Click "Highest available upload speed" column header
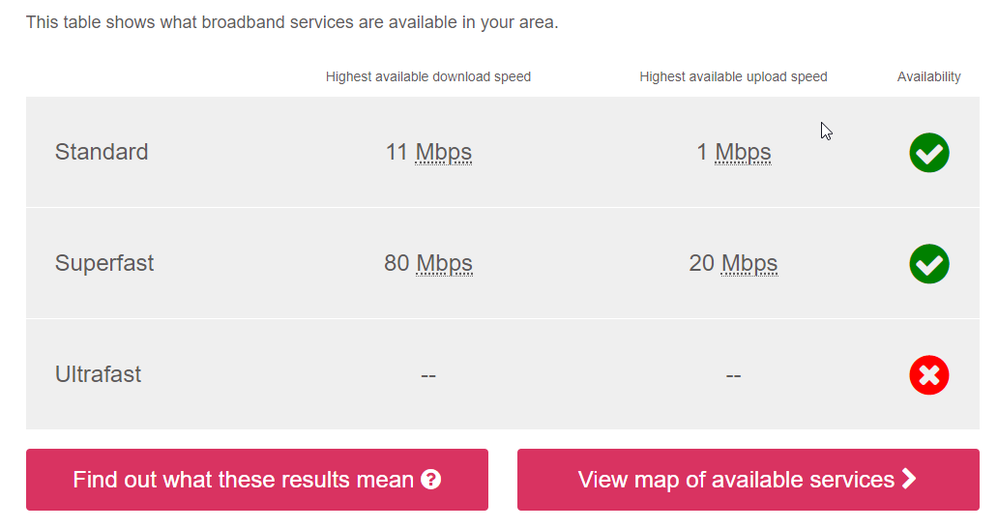 [733, 77]
